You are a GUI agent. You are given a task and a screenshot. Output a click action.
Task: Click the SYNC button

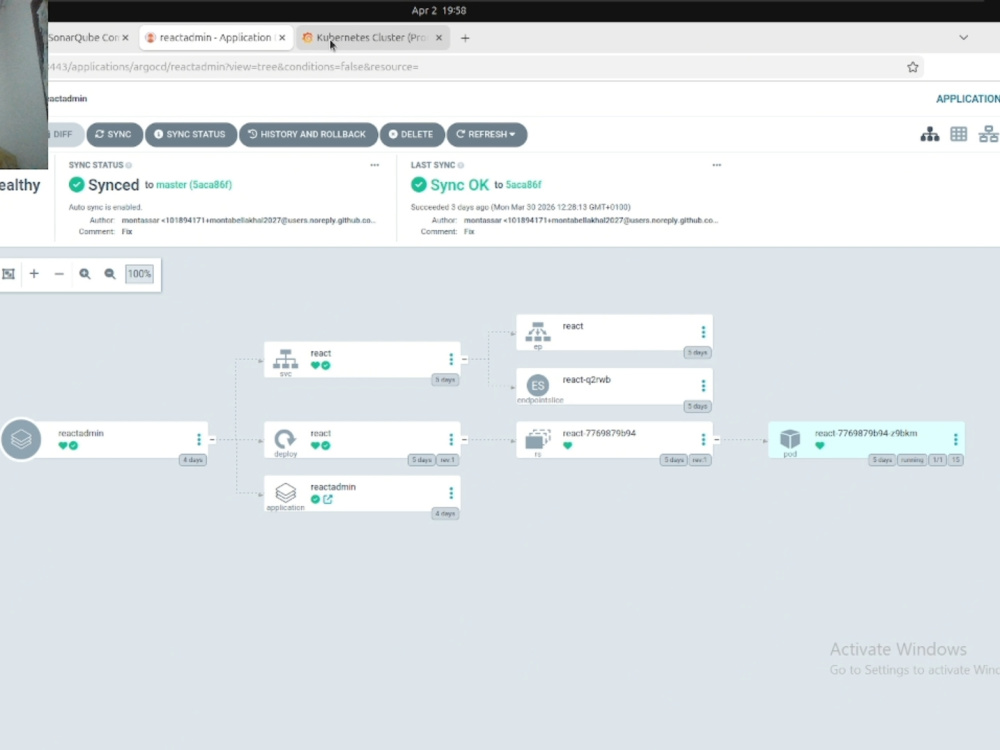click(x=114, y=135)
